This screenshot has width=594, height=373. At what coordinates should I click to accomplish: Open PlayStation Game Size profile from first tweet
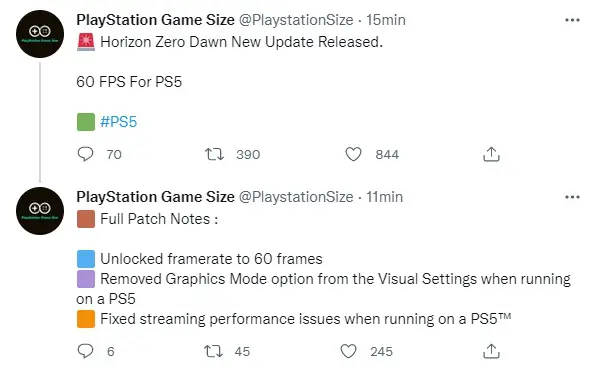155,20
